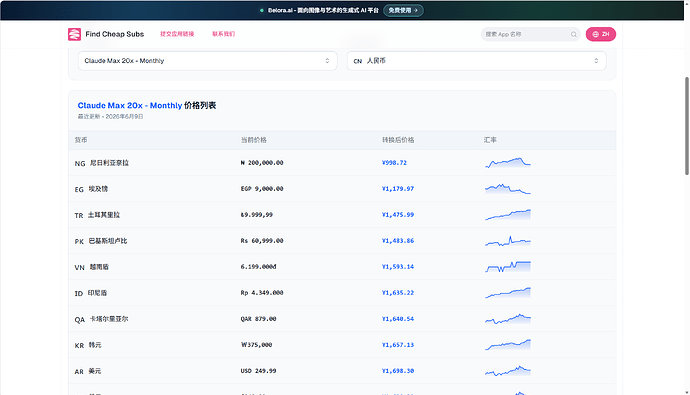Open the QA row exchange rate sparkline

click(x=508, y=319)
